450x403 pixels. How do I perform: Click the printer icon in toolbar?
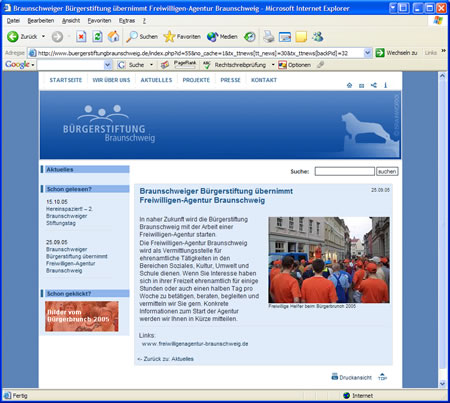point(269,36)
